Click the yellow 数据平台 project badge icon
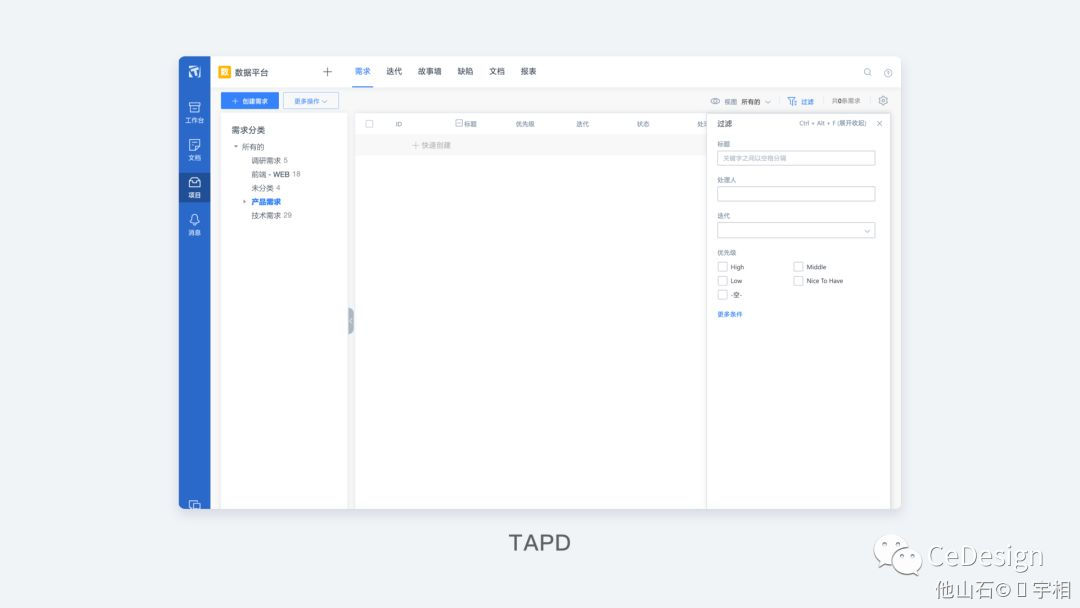This screenshot has width=1080, height=608. click(x=225, y=72)
